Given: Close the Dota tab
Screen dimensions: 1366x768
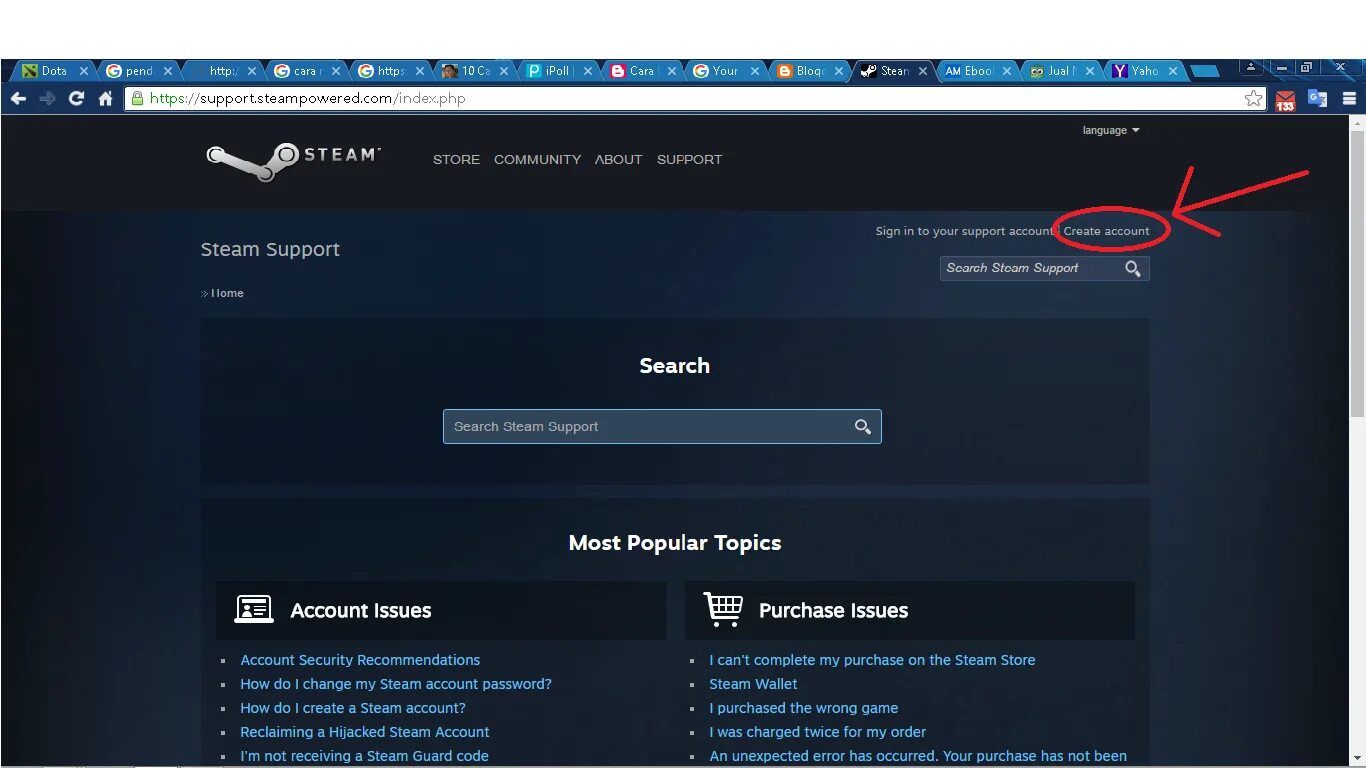Looking at the screenshot, I should pyautogui.click(x=84, y=71).
